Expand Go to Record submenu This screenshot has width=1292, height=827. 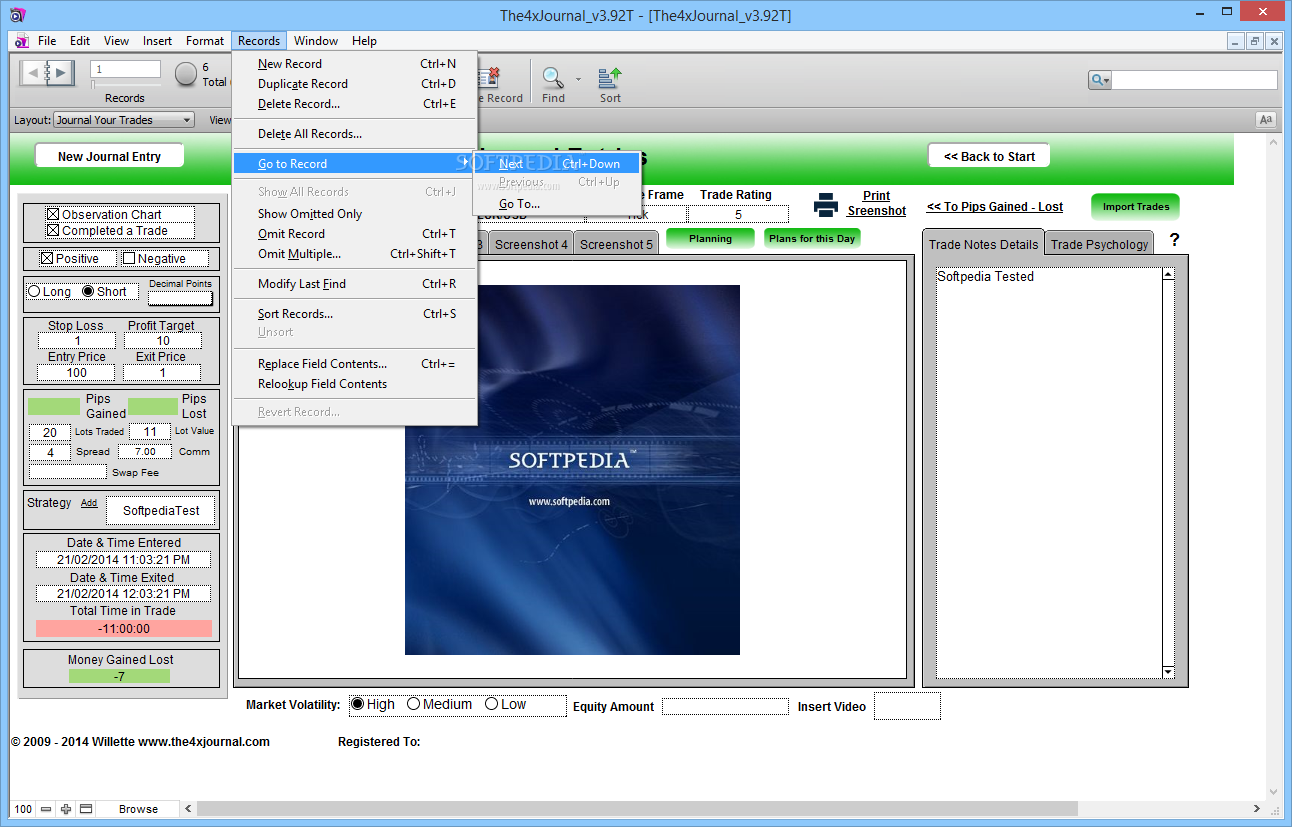pyautogui.click(x=354, y=163)
